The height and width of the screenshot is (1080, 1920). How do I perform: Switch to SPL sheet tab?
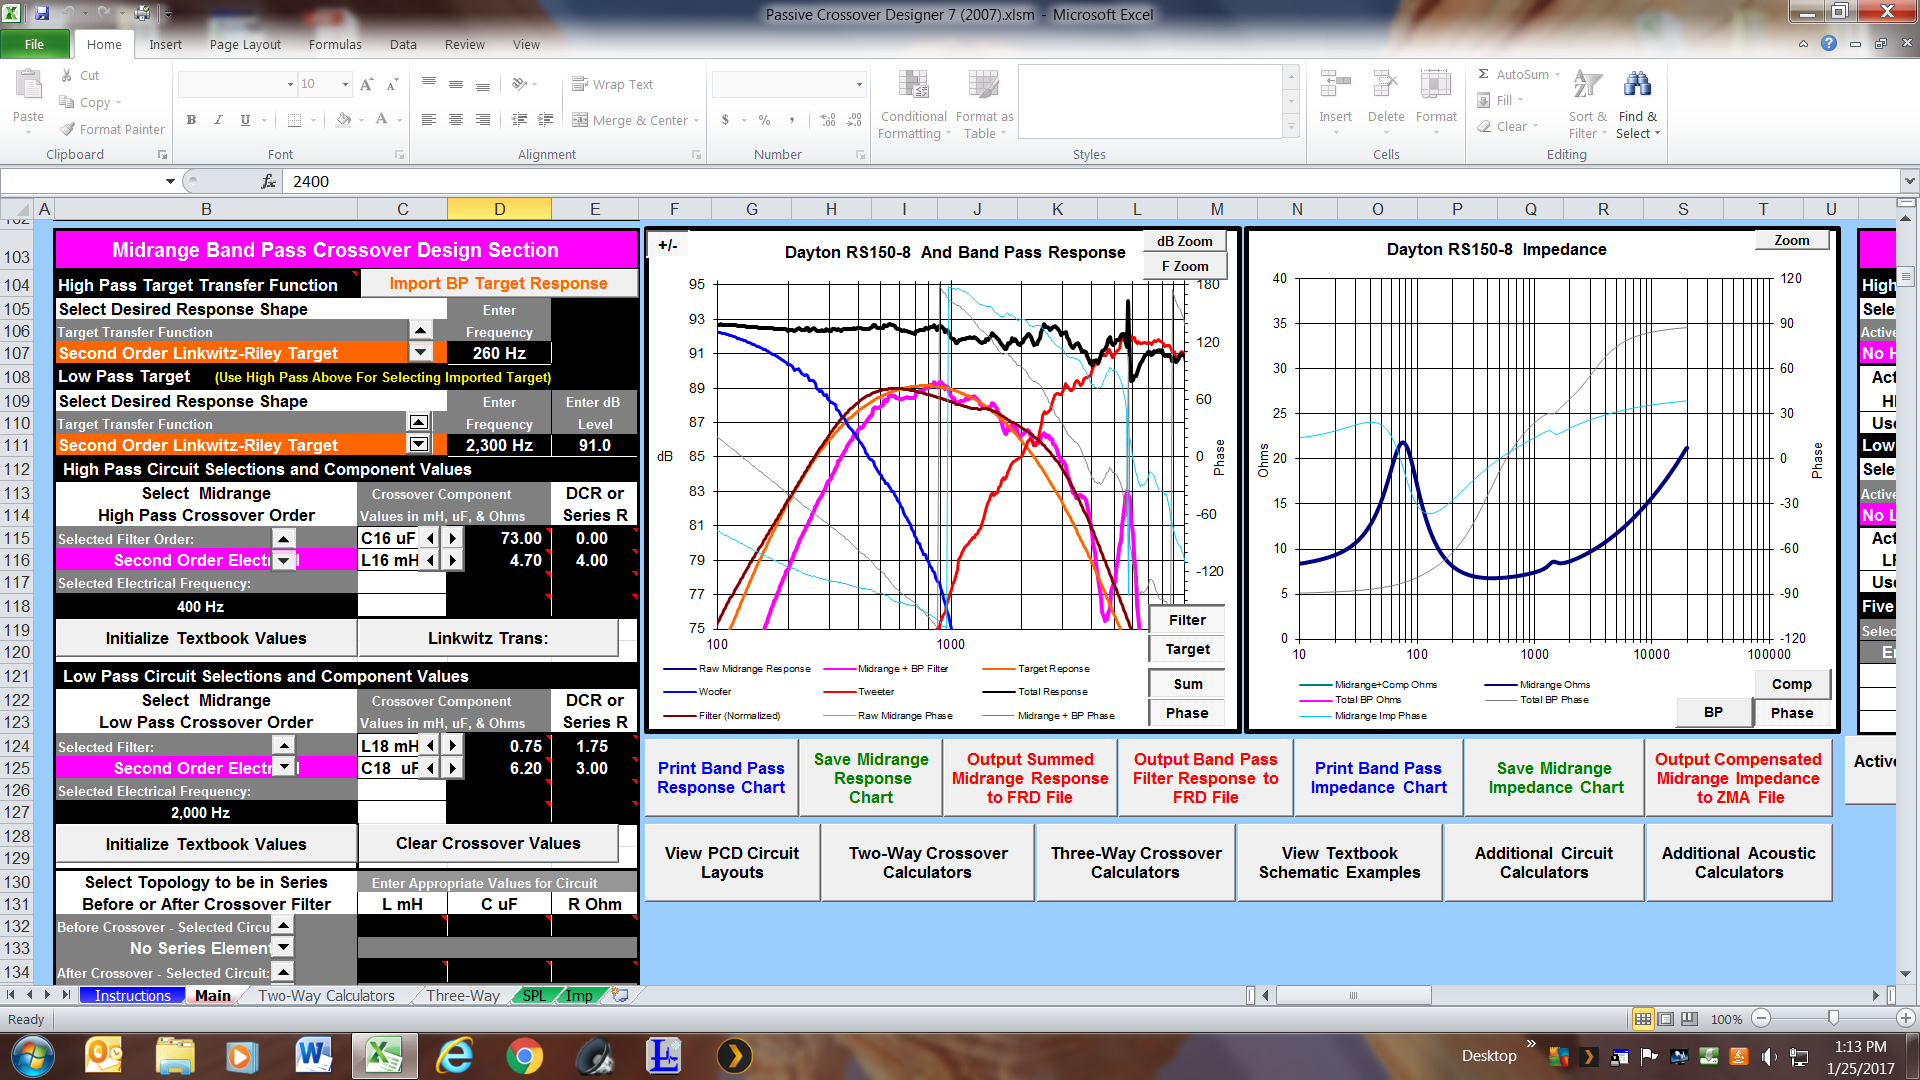[535, 995]
